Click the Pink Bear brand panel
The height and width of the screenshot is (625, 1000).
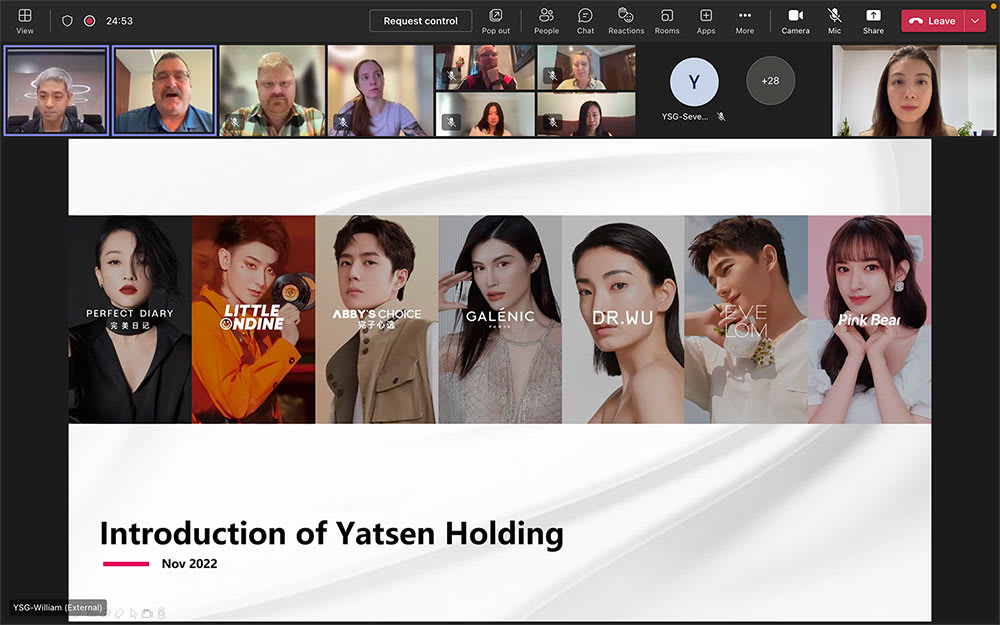[x=869, y=320]
